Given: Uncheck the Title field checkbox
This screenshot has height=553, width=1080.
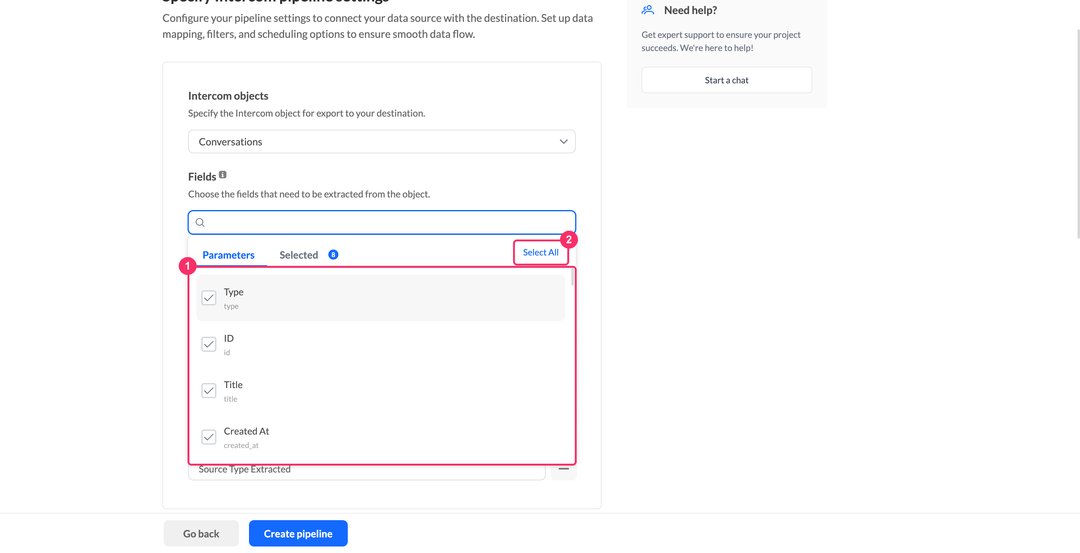Looking at the screenshot, I should [x=209, y=390].
